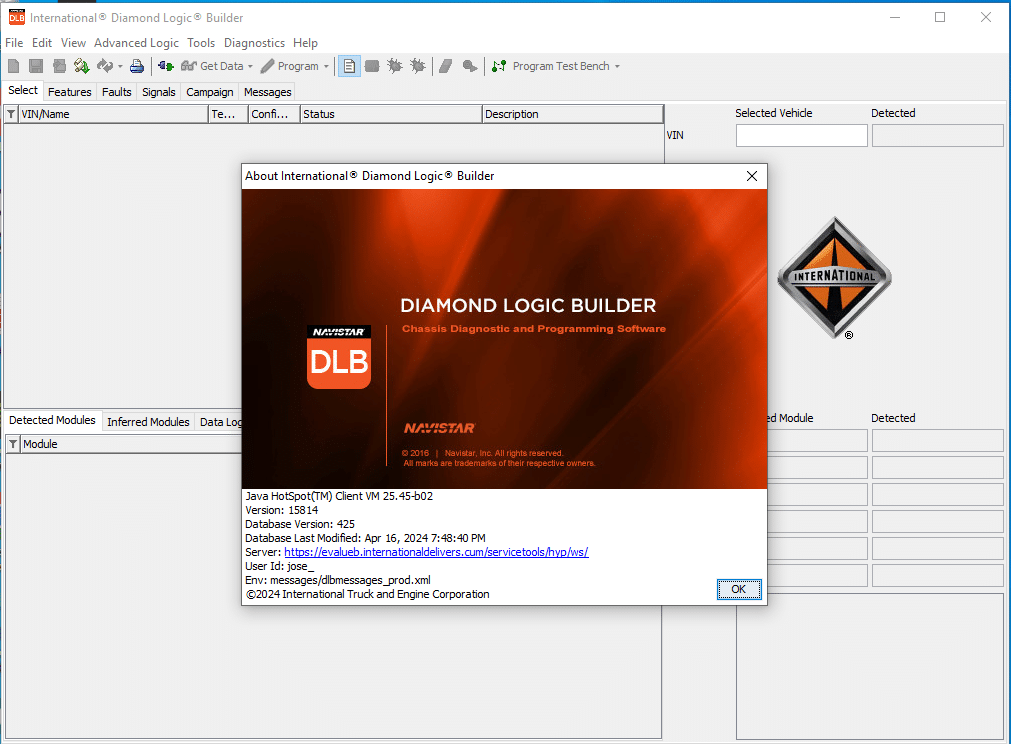
Task: Open the Advanced Logic menu
Action: tap(136, 43)
